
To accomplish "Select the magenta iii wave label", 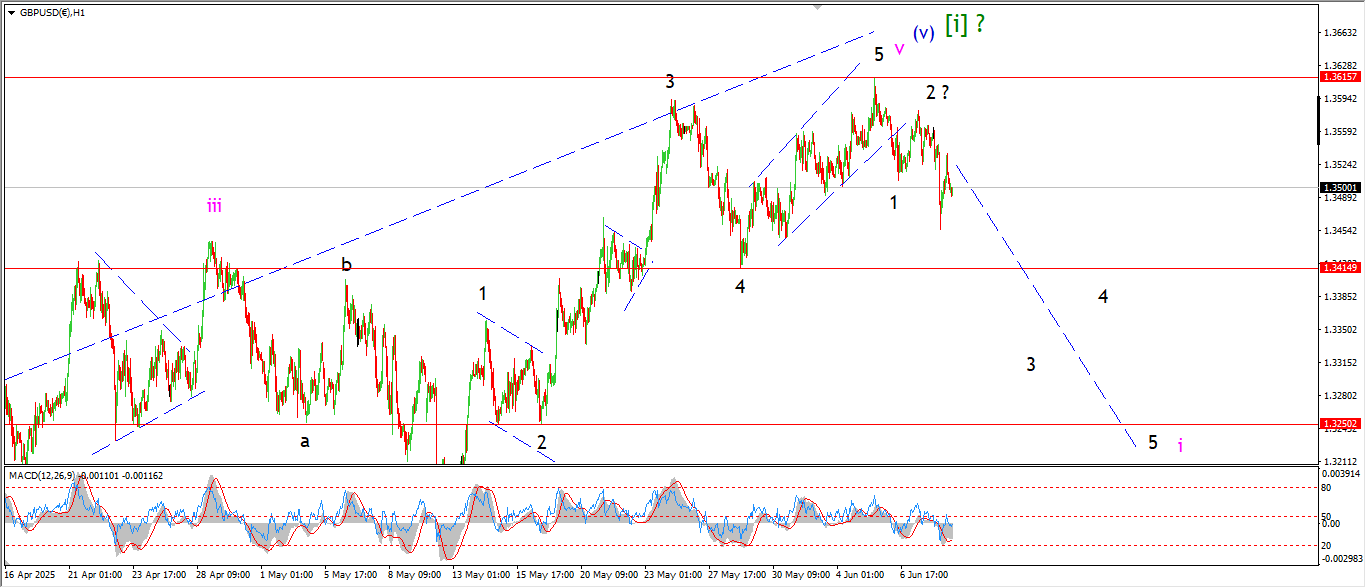I will 214,206.
